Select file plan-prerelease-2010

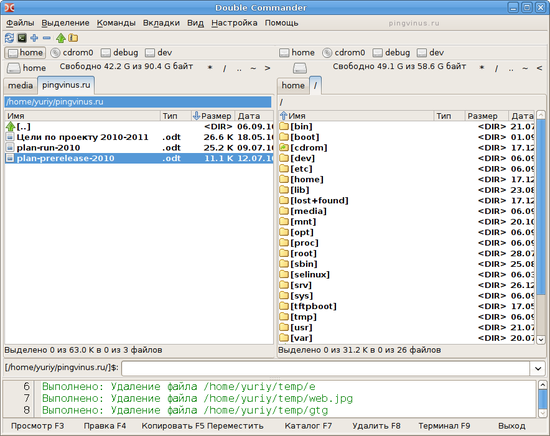tap(139, 158)
